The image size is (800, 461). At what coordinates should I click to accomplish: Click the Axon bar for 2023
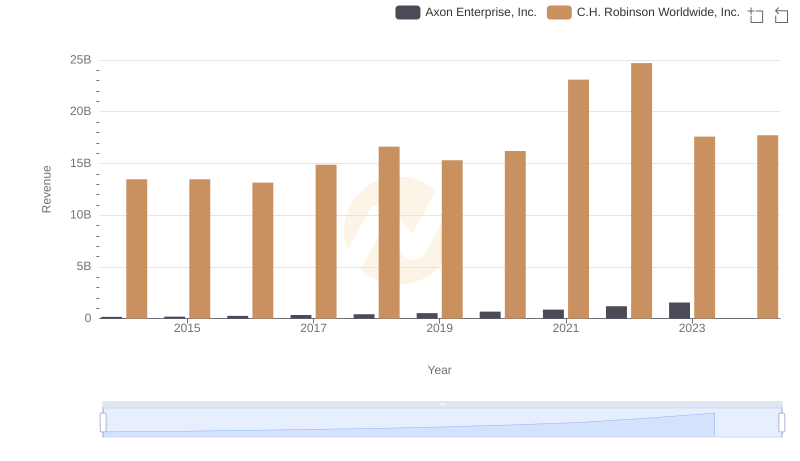tap(680, 311)
